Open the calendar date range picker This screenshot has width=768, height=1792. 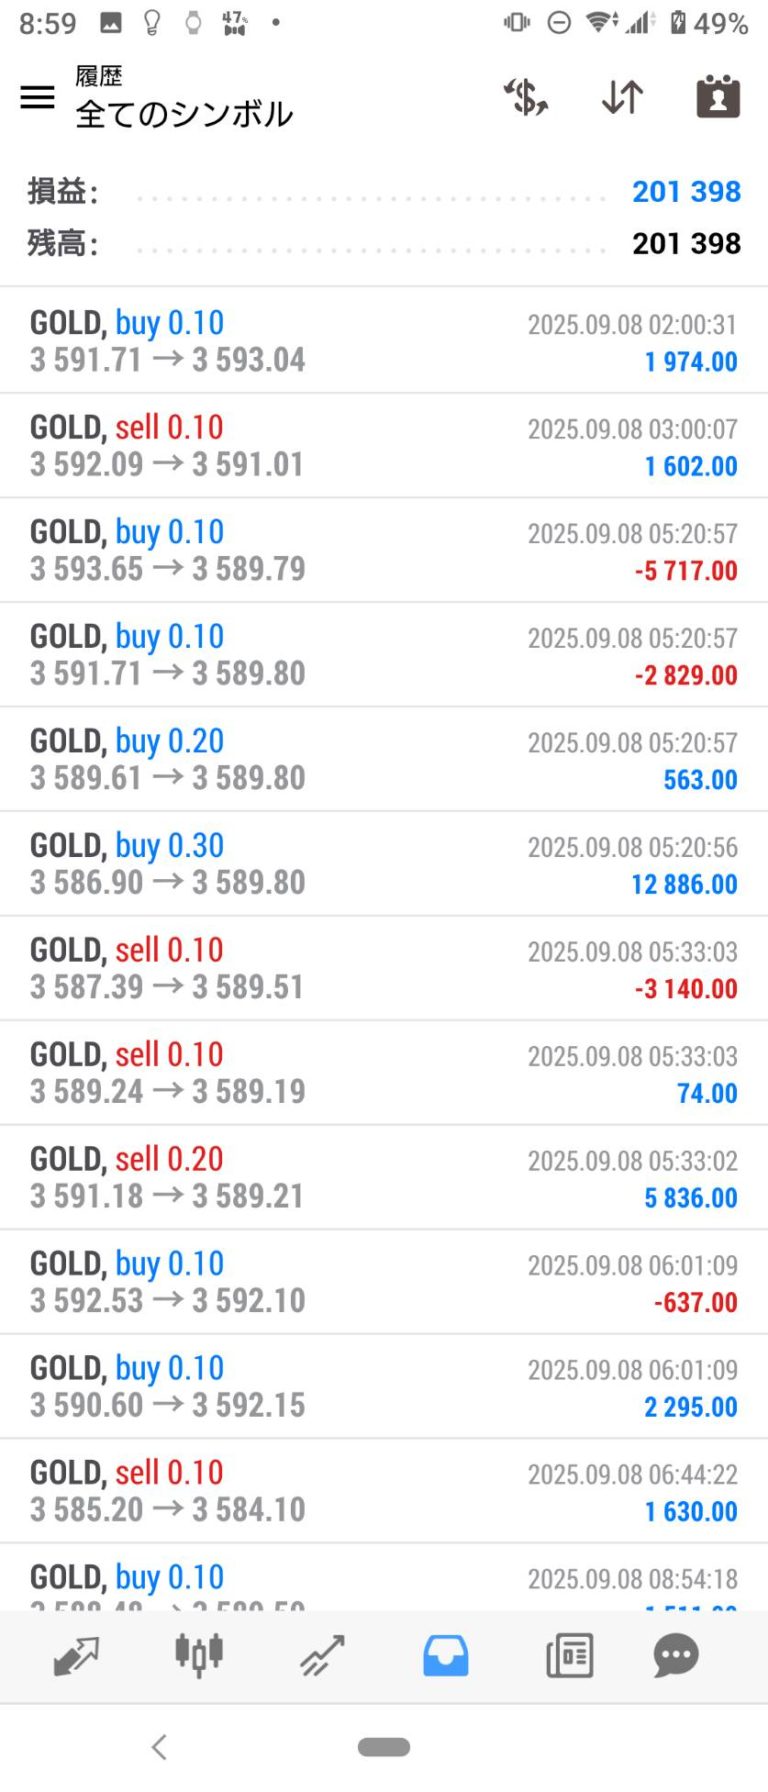coord(717,97)
